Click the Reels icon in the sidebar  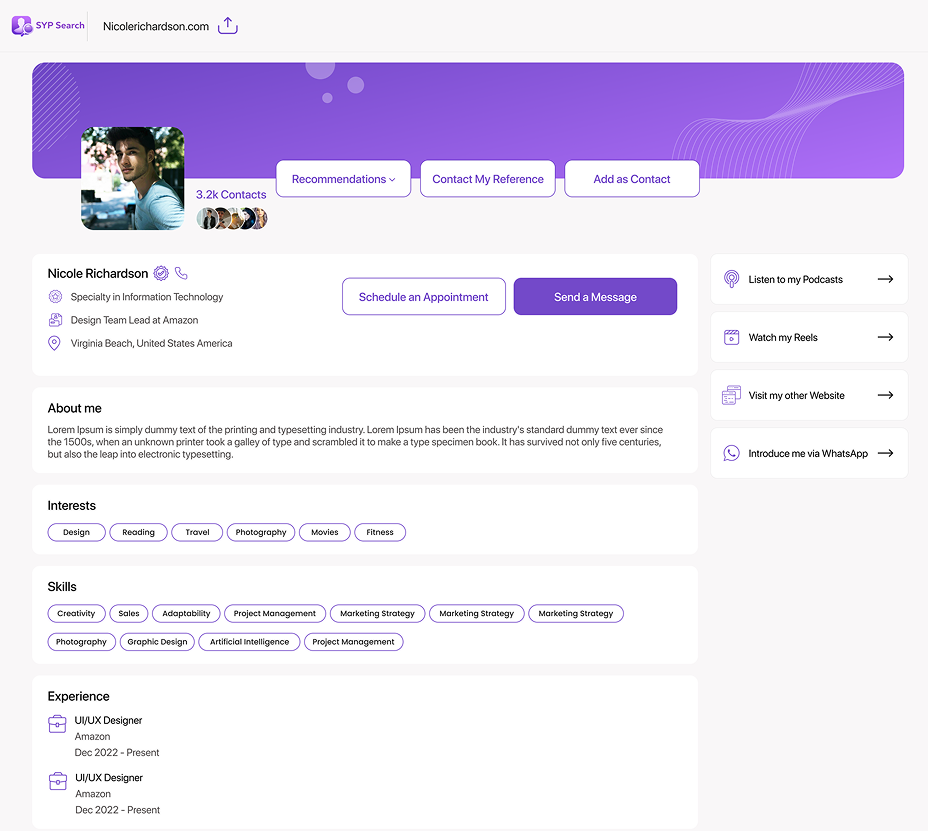click(731, 337)
